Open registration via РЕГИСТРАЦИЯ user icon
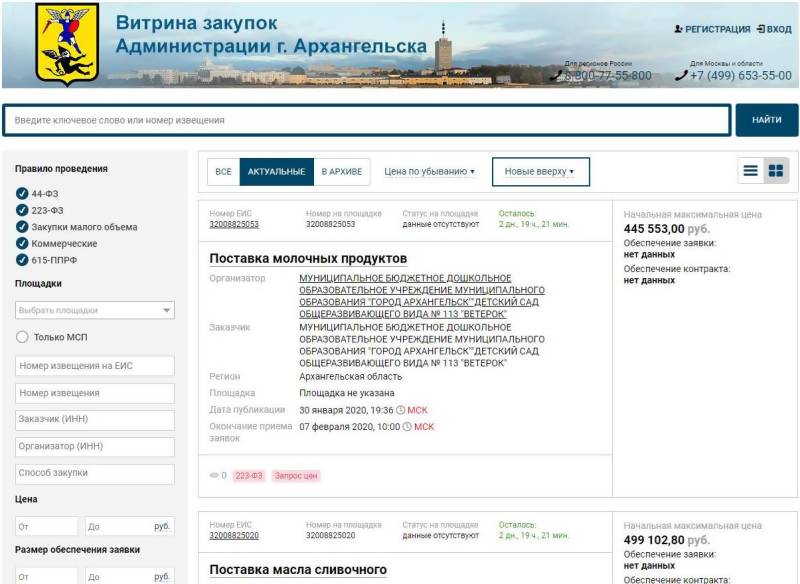 tap(680, 30)
